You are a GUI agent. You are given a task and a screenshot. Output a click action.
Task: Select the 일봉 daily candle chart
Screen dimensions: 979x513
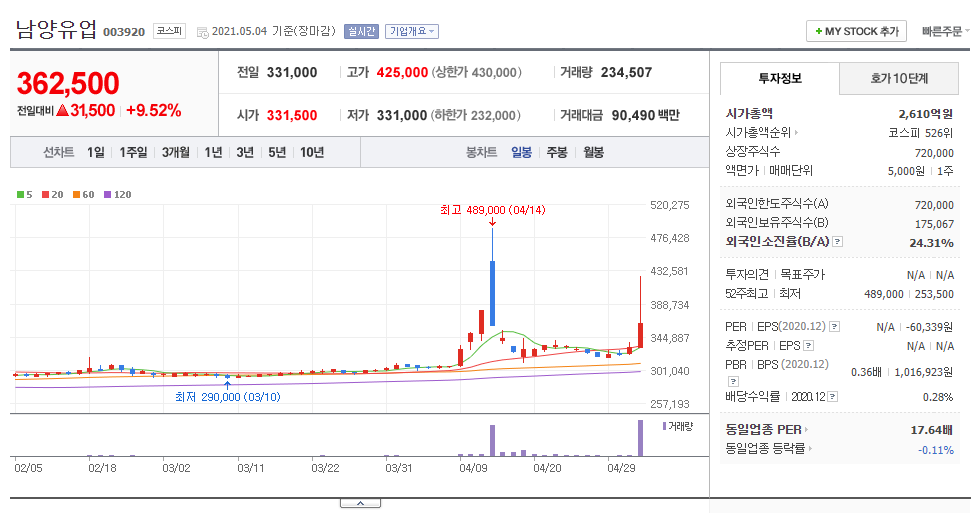pos(521,152)
